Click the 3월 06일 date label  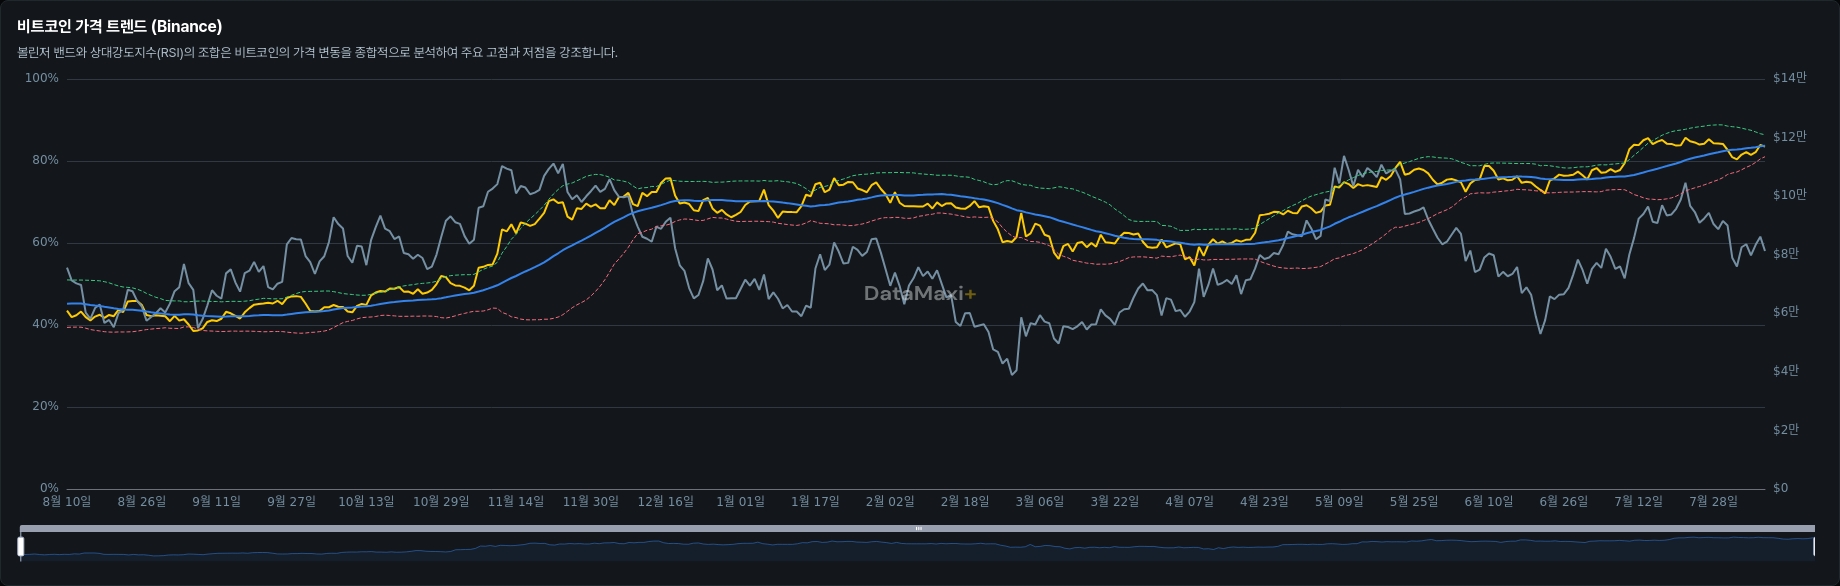[x=1040, y=501]
